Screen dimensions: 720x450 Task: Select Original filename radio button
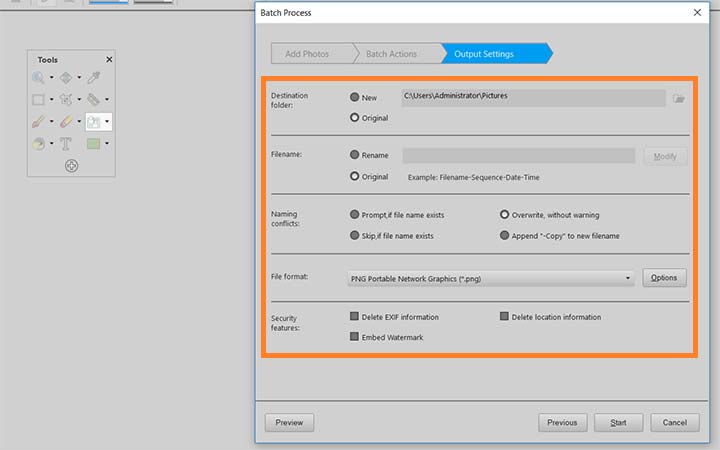(x=354, y=176)
